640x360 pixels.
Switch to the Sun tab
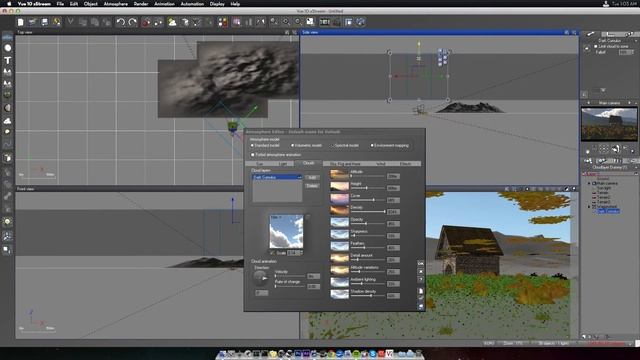click(x=259, y=164)
